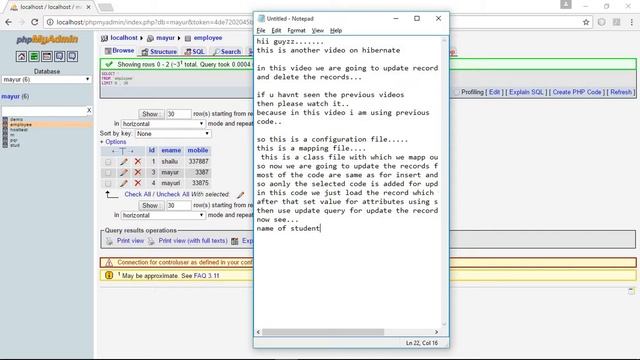Viewport: 640px width, 360px height.
Task: Click Export icon in query results operations
Action: (x=235, y=241)
